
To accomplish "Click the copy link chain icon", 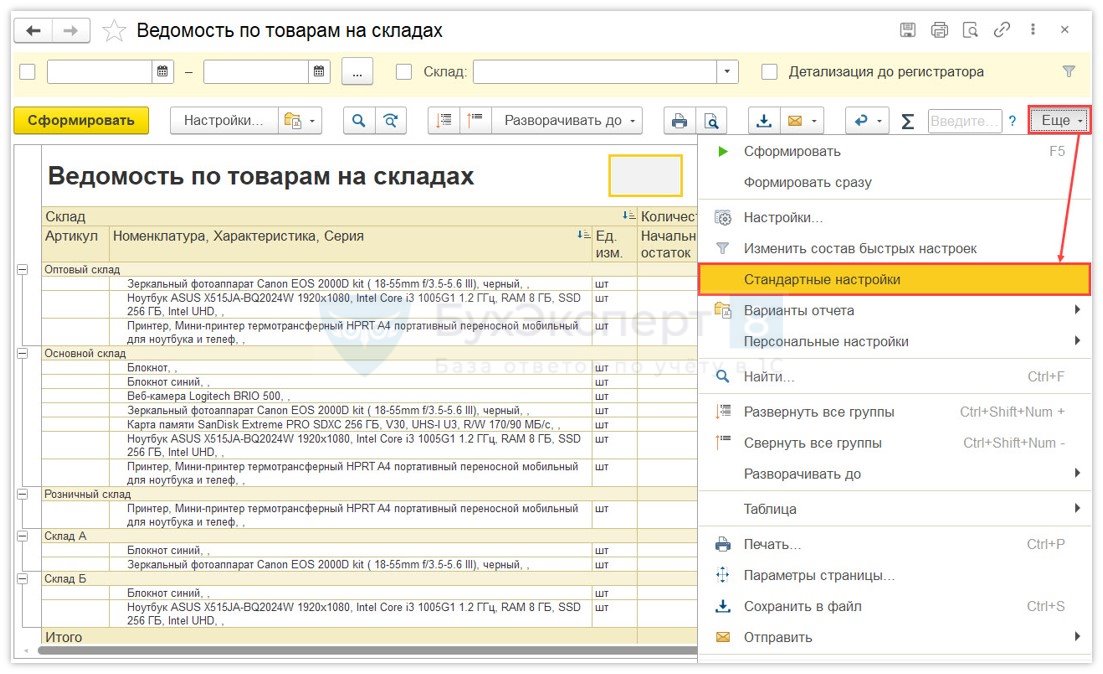I will (x=1001, y=30).
